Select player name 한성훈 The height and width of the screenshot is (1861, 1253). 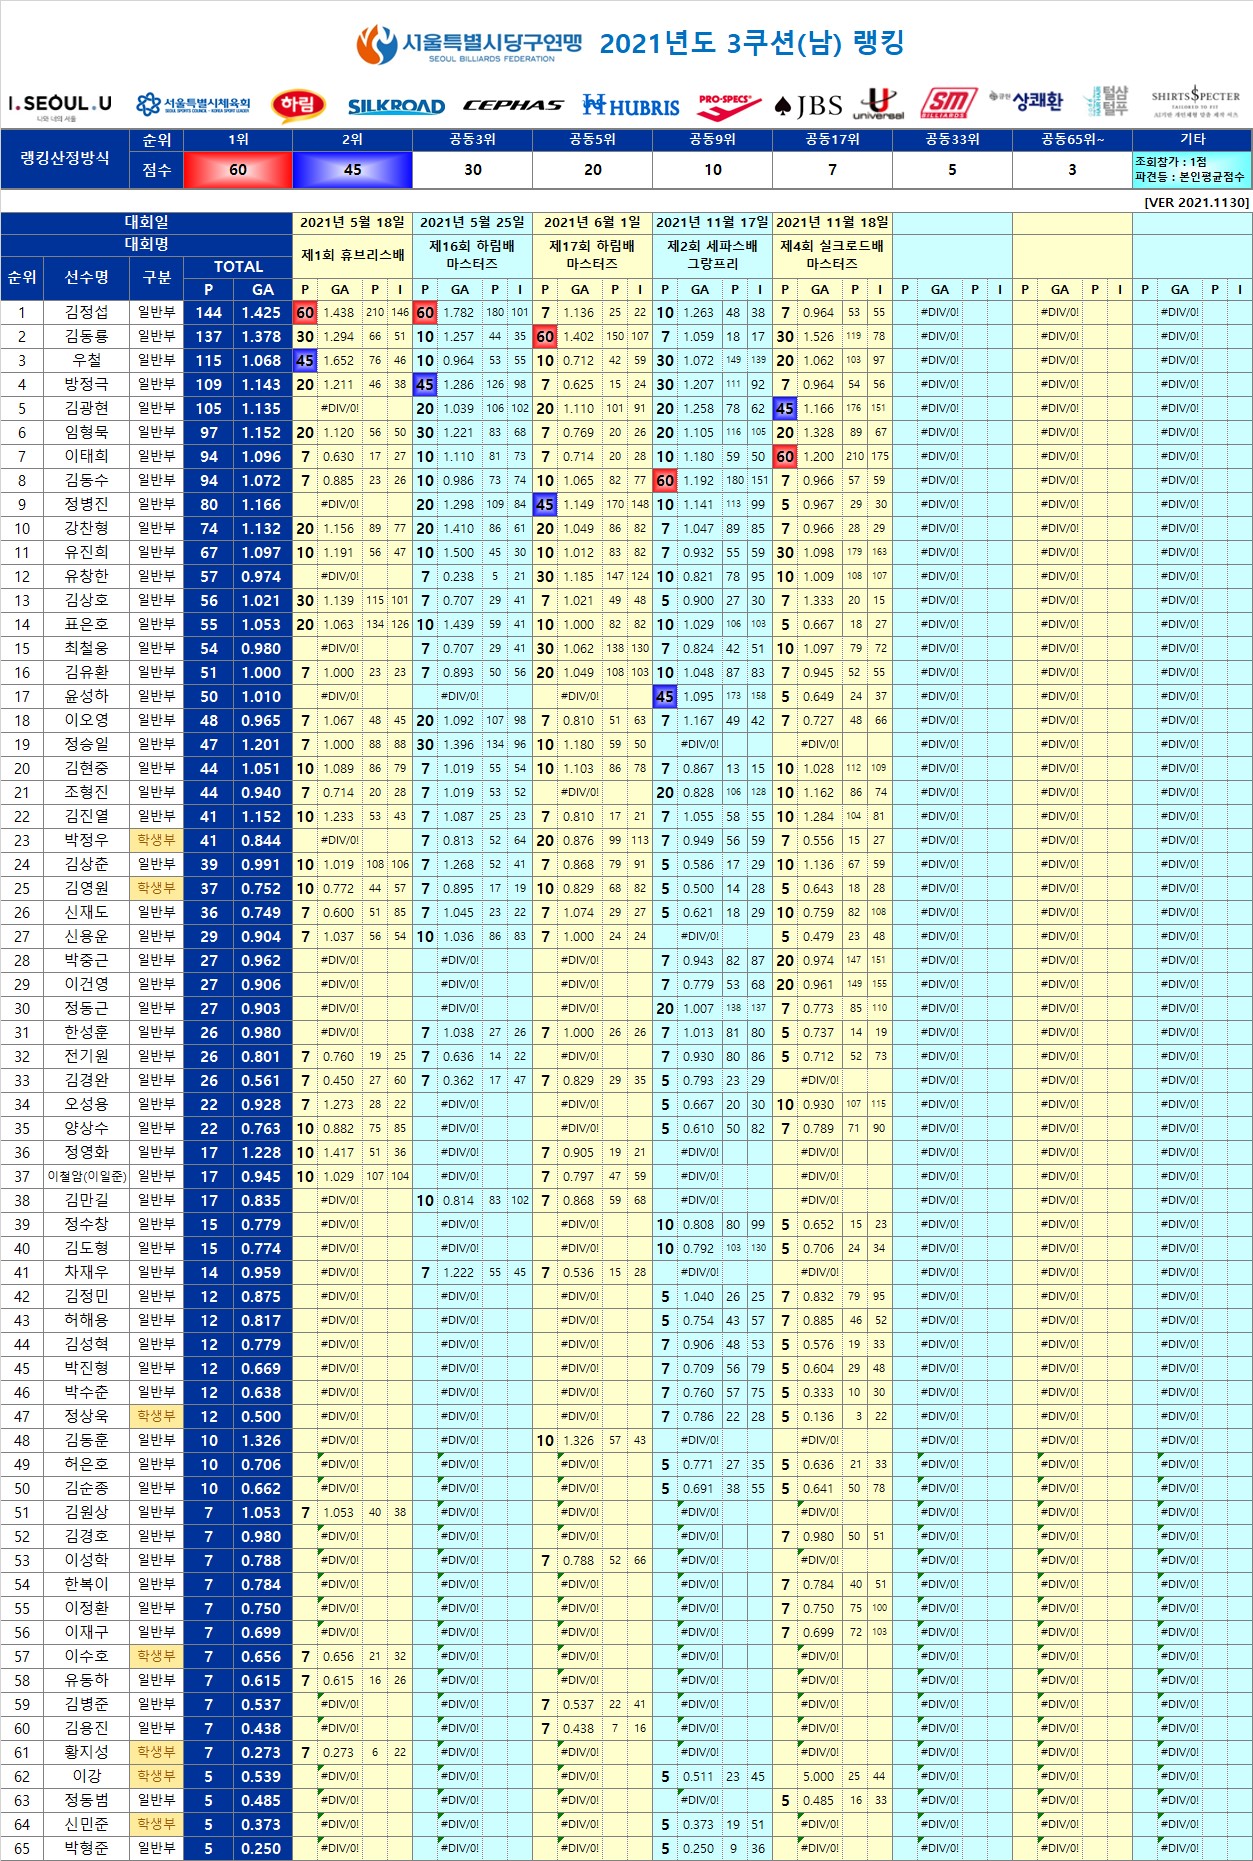(x=87, y=1032)
